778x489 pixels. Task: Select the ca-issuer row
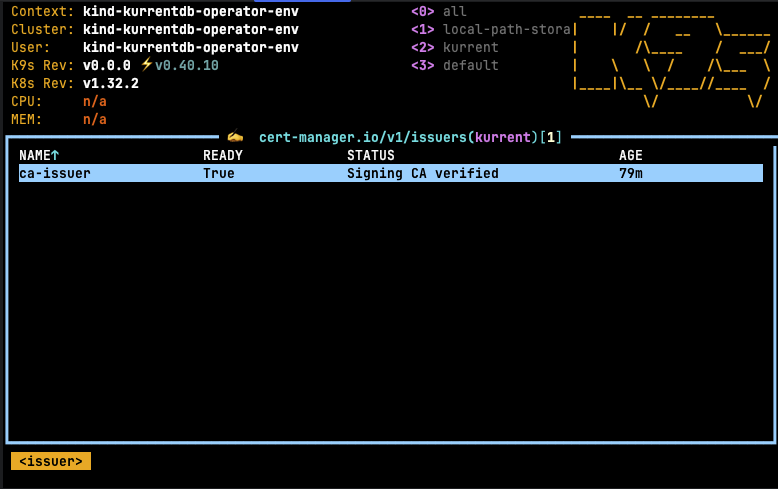click(55, 173)
